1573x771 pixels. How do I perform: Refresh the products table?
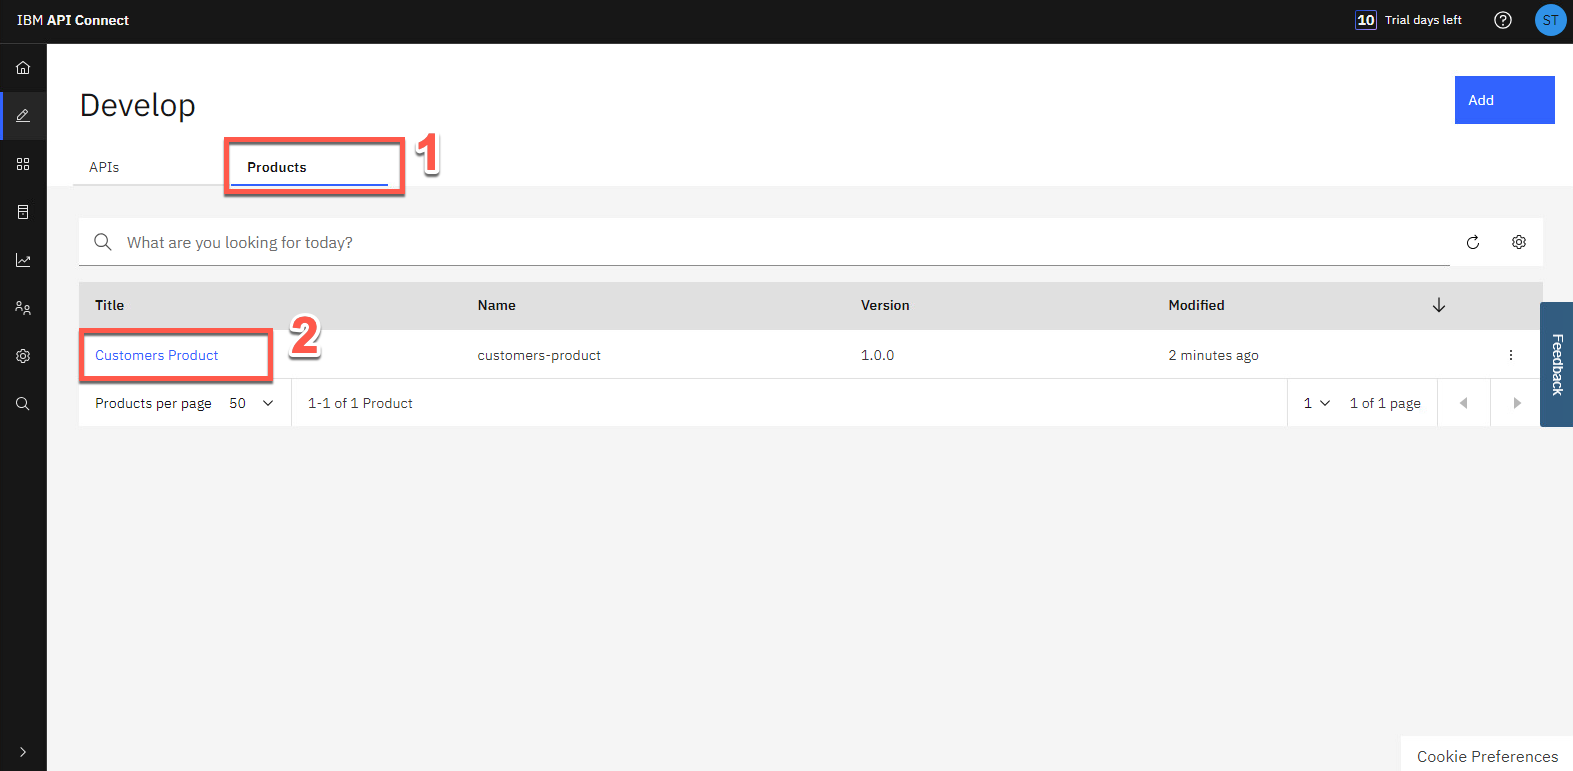pyautogui.click(x=1473, y=242)
